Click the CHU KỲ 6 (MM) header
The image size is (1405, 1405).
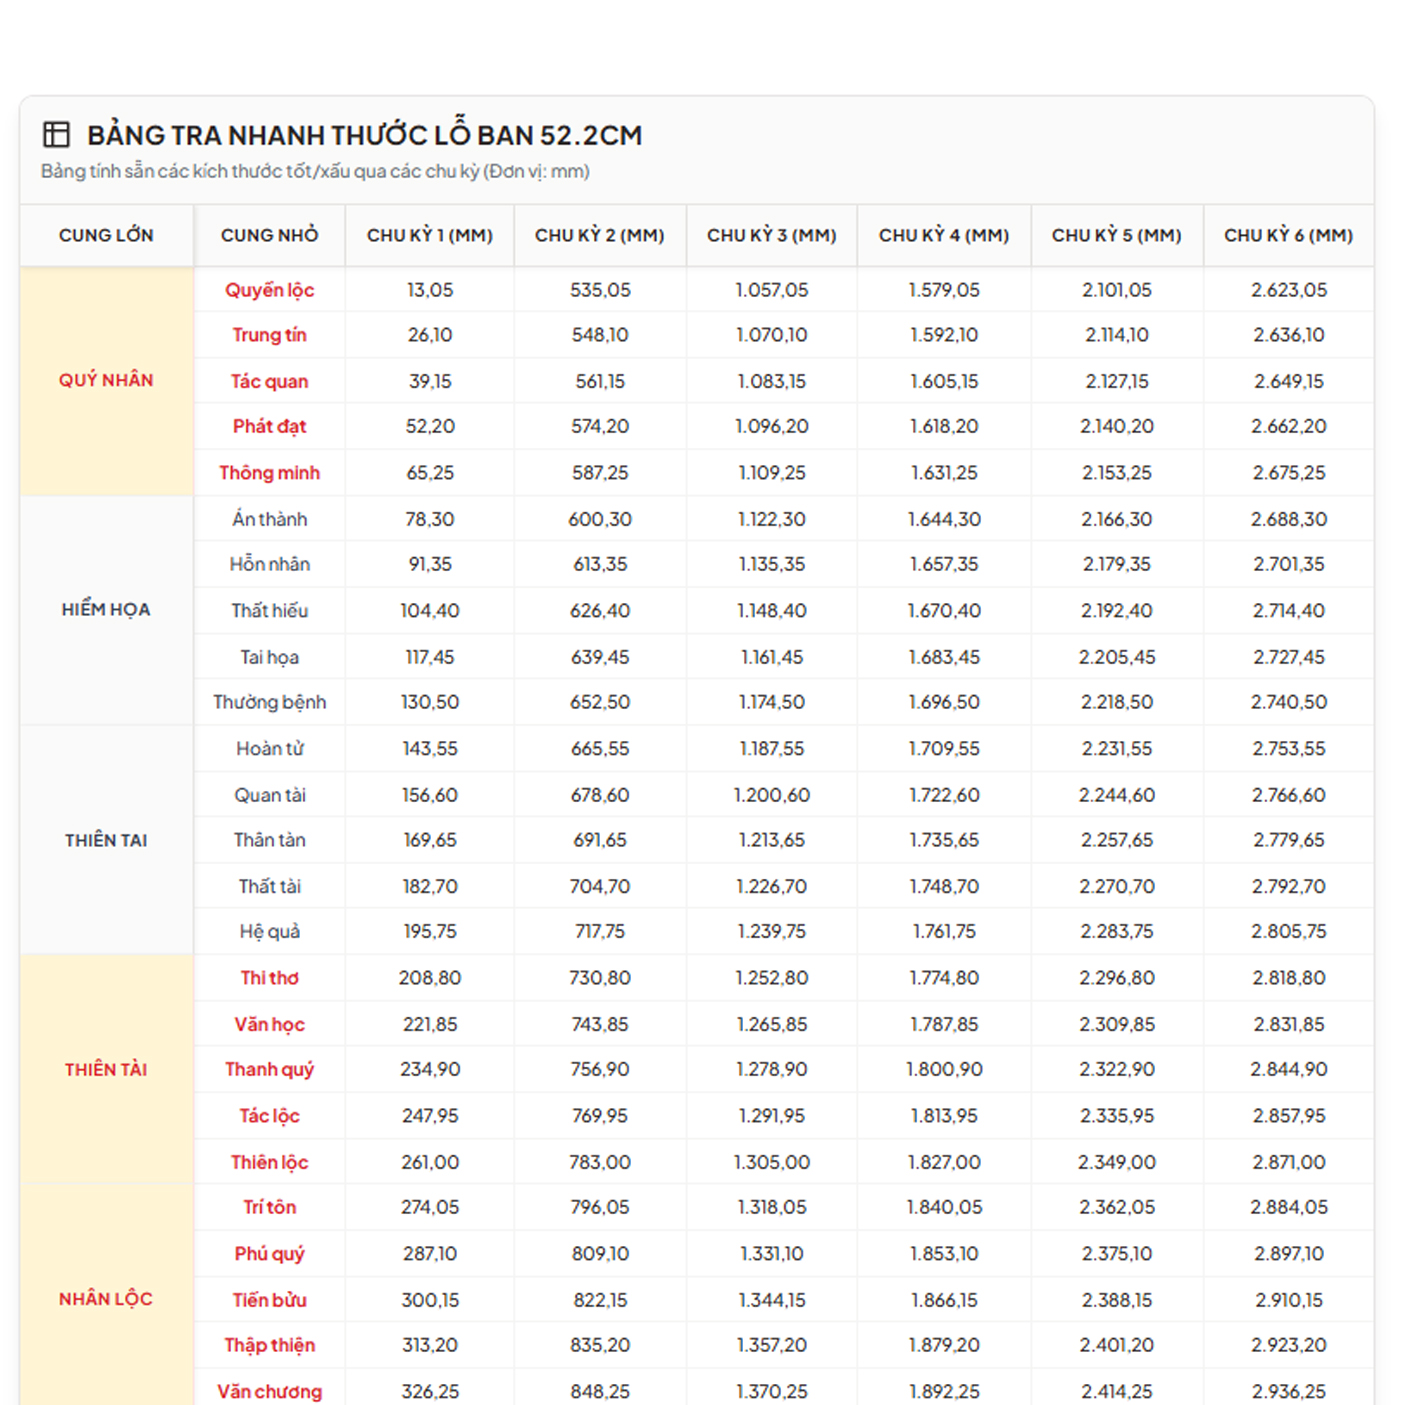(1288, 236)
